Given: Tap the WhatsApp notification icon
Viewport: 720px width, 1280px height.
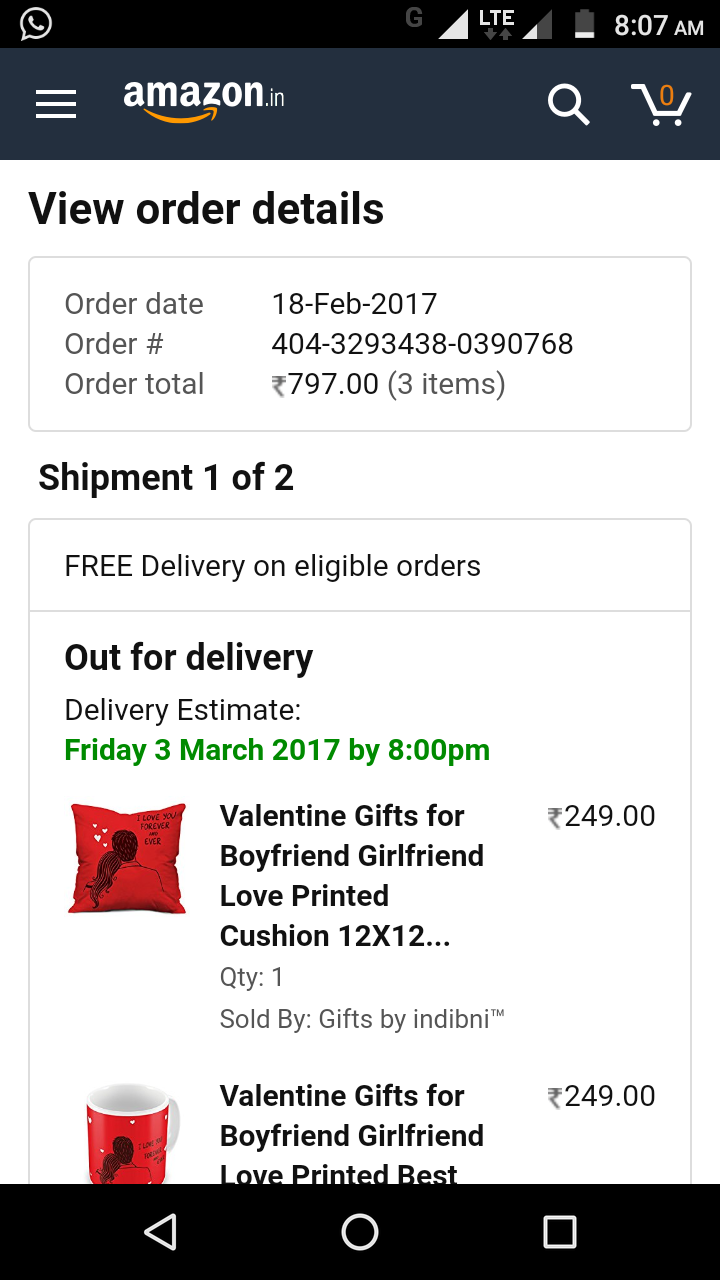Looking at the screenshot, I should (35, 24).
